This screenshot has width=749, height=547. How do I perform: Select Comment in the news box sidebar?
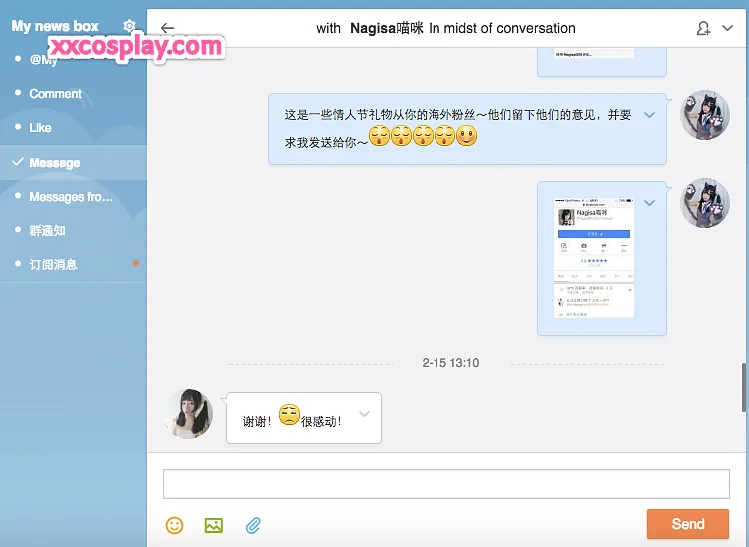[x=55, y=94]
